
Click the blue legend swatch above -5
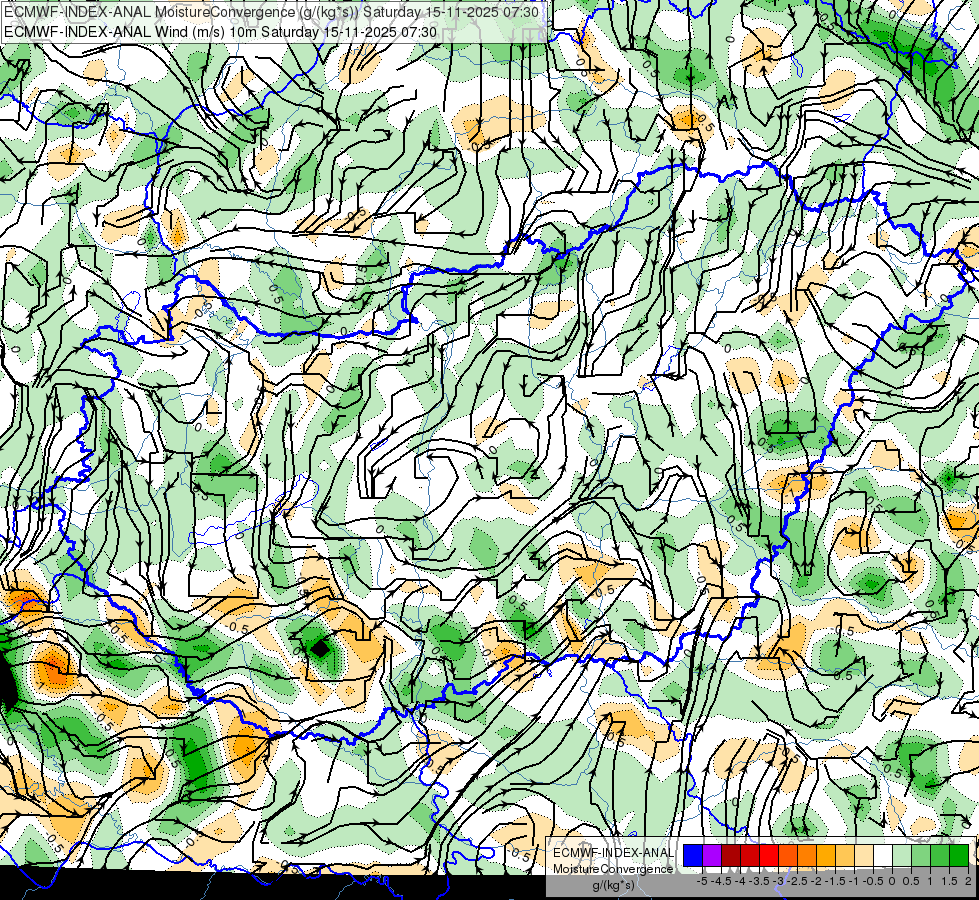(693, 855)
